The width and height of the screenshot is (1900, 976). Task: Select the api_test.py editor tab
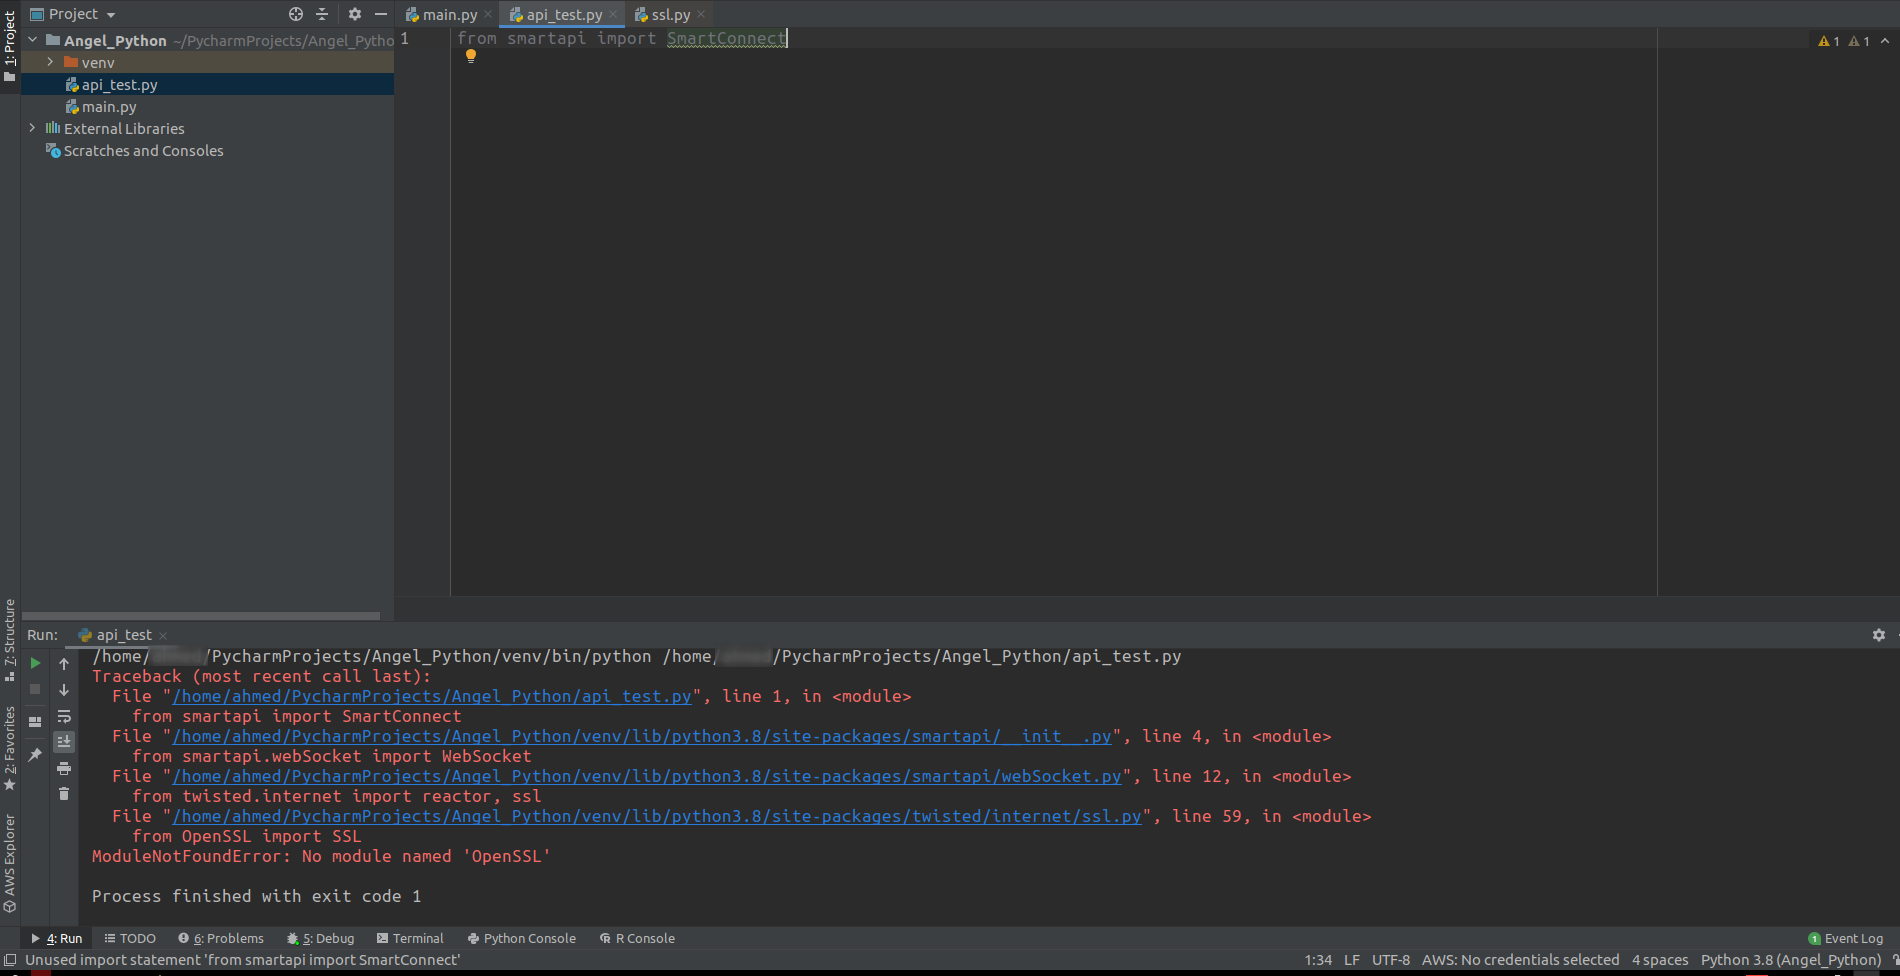tap(564, 15)
